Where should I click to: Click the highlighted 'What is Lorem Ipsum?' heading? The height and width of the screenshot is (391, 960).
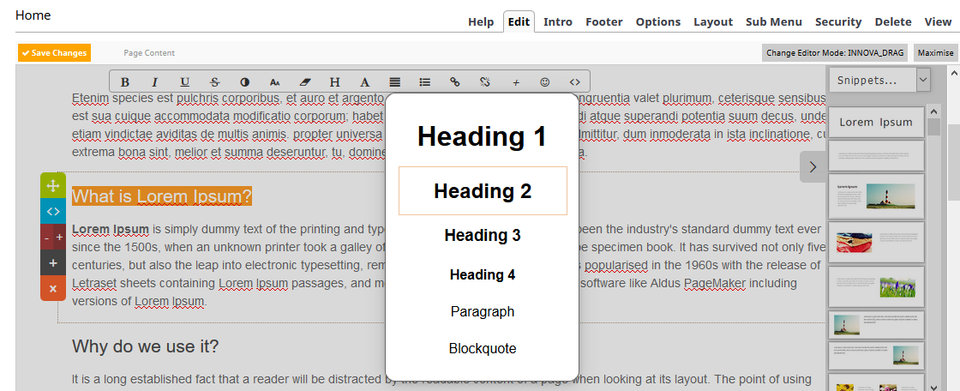point(162,196)
